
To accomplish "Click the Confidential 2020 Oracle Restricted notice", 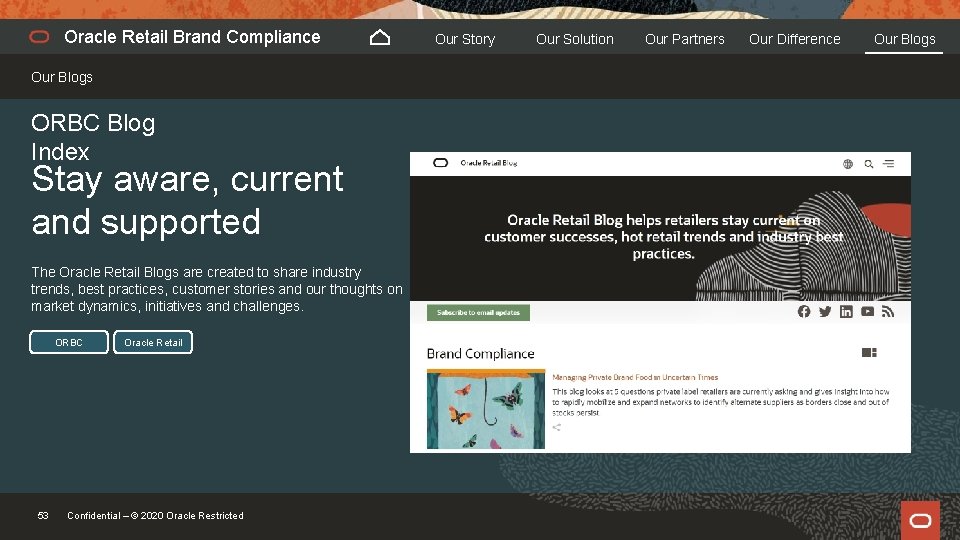I will click(156, 516).
